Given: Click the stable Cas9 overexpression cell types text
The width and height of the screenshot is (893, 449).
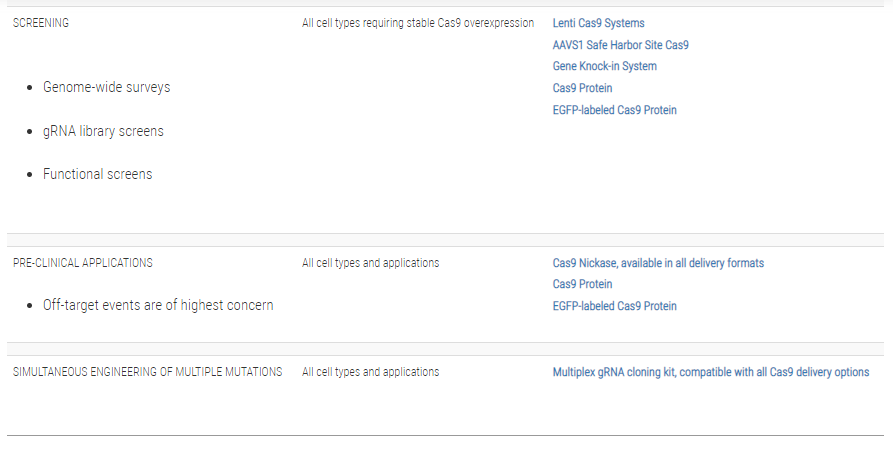Looking at the screenshot, I should click(418, 23).
